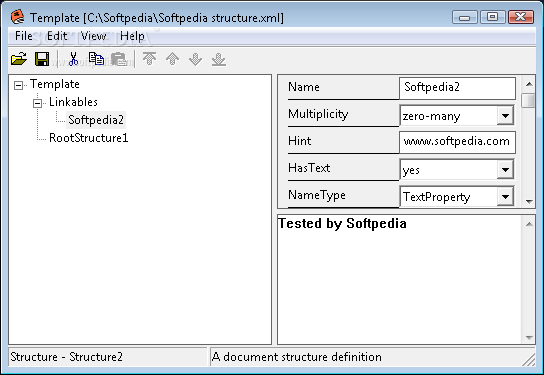Click the properties panel scrollbar thumb
The height and width of the screenshot is (375, 544).
pyautogui.click(x=529, y=100)
